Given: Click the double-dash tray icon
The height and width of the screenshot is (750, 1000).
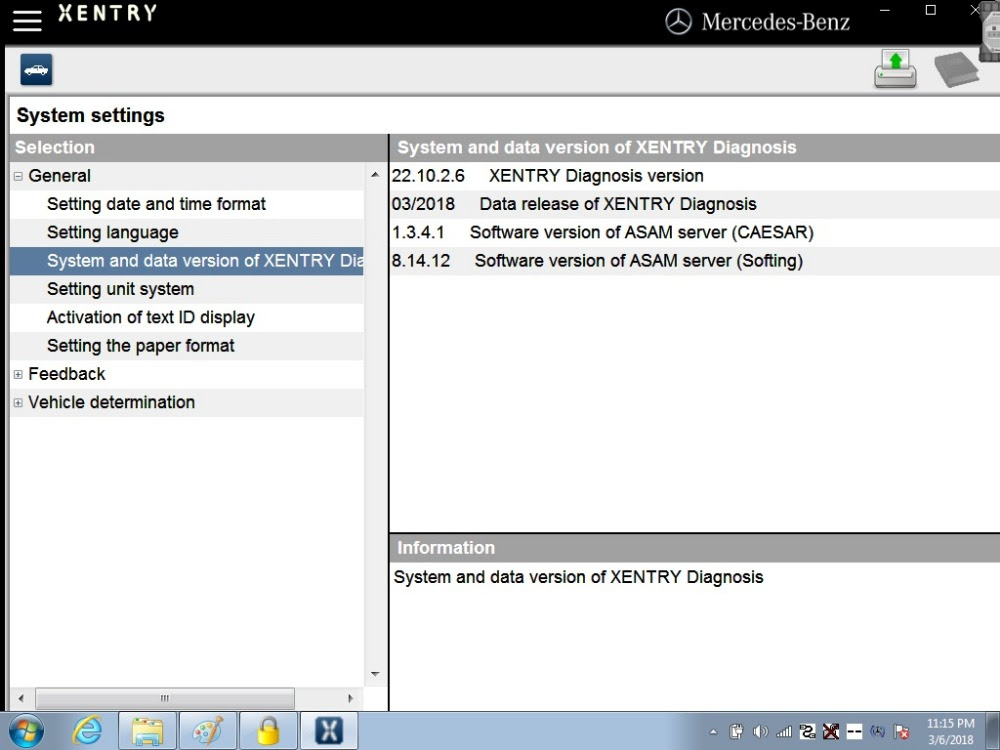Looking at the screenshot, I should tap(854, 732).
